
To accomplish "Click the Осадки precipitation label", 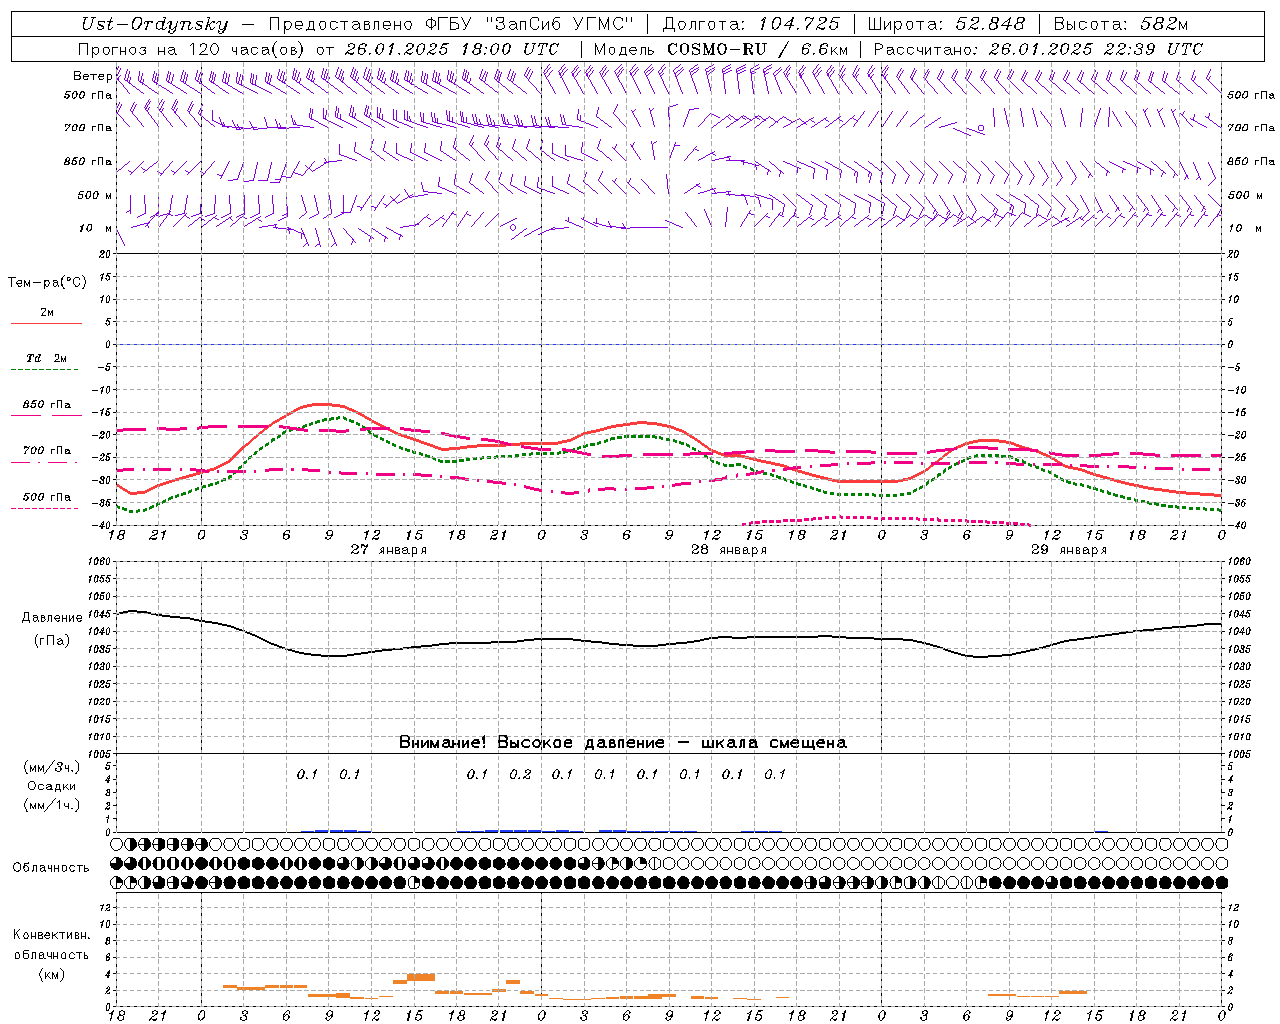I will tap(52, 786).
